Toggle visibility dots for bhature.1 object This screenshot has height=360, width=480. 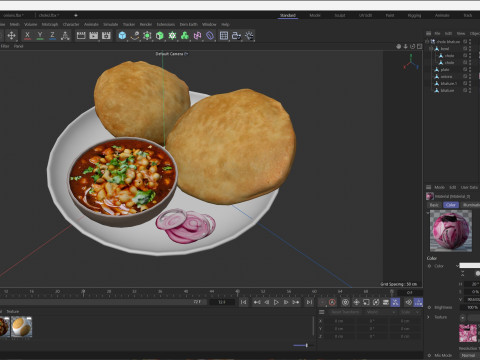pyautogui.click(x=470, y=84)
